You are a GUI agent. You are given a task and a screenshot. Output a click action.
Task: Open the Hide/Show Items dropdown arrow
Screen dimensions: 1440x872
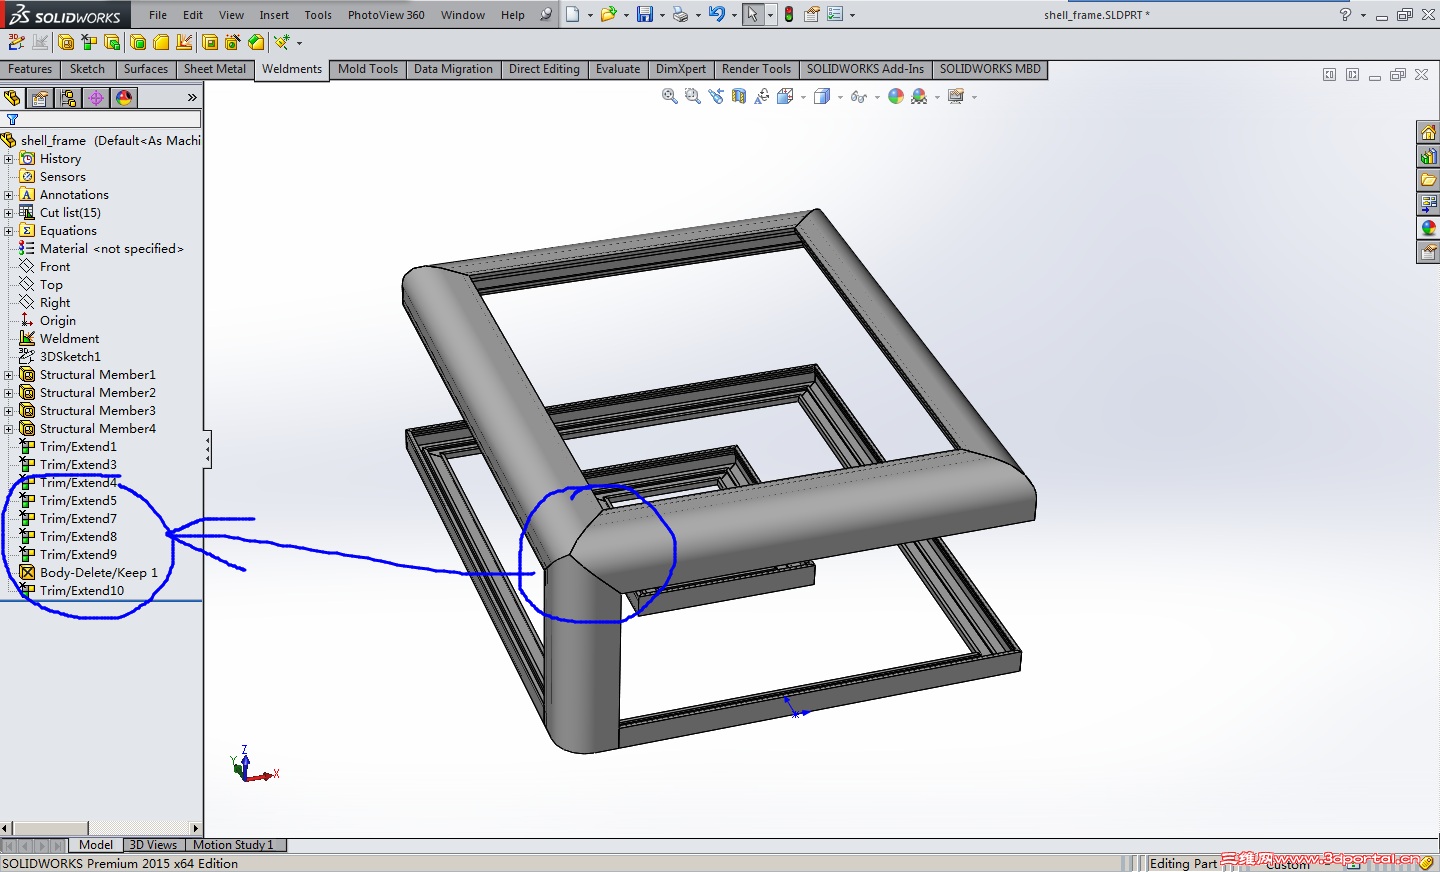pos(877,97)
